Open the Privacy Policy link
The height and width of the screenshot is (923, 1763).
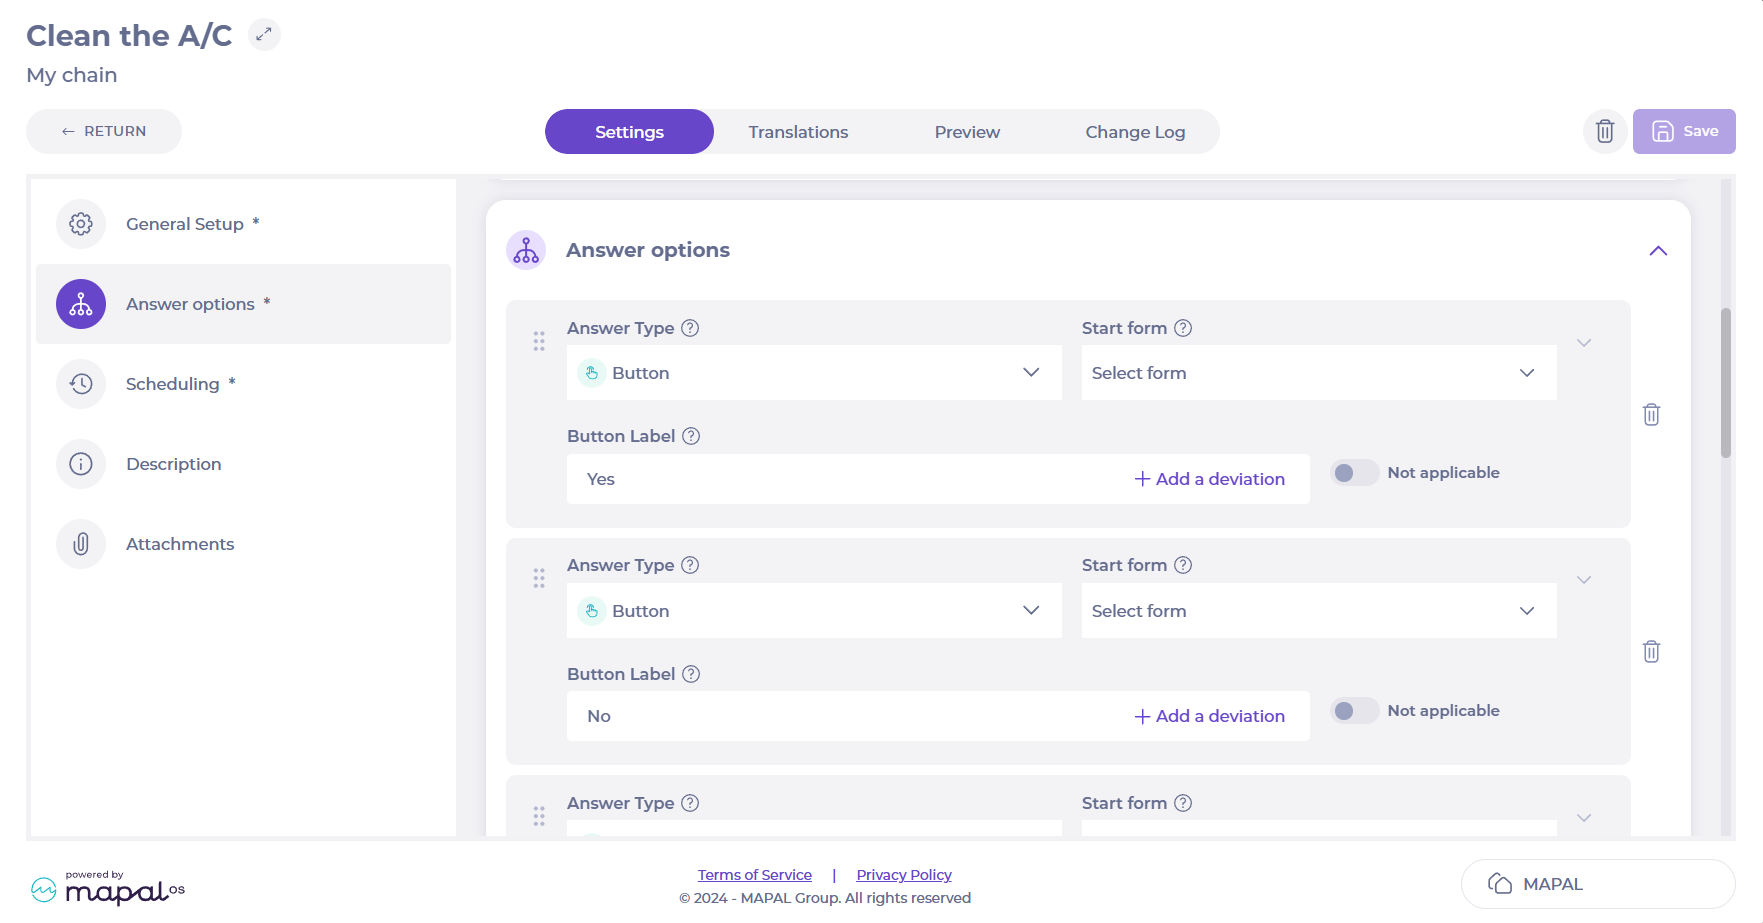tap(904, 875)
